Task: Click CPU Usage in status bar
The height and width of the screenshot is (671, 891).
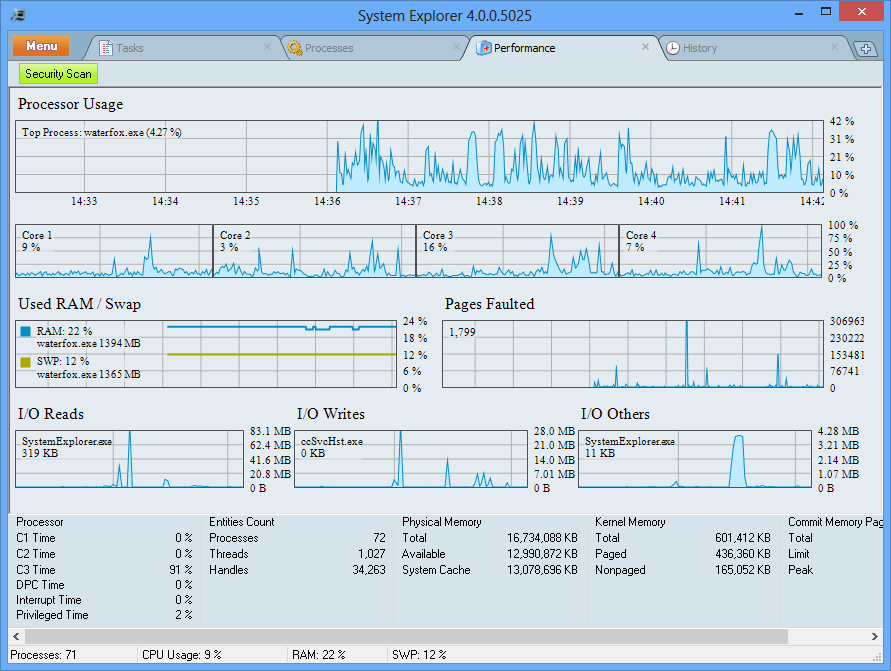Action: [182, 655]
